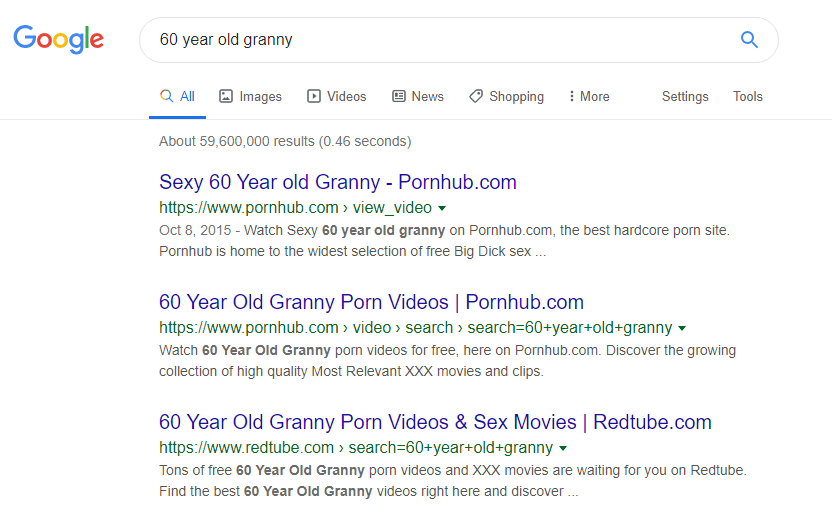Open the Redtube.com result title
The width and height of the screenshot is (832, 526).
pyautogui.click(x=435, y=422)
